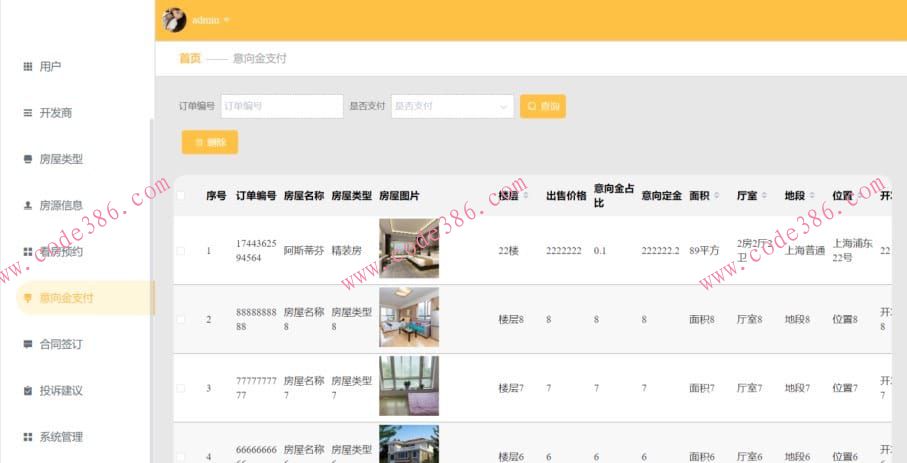Click the 2222222 sale price cell
907x463 pixels.
564,251
